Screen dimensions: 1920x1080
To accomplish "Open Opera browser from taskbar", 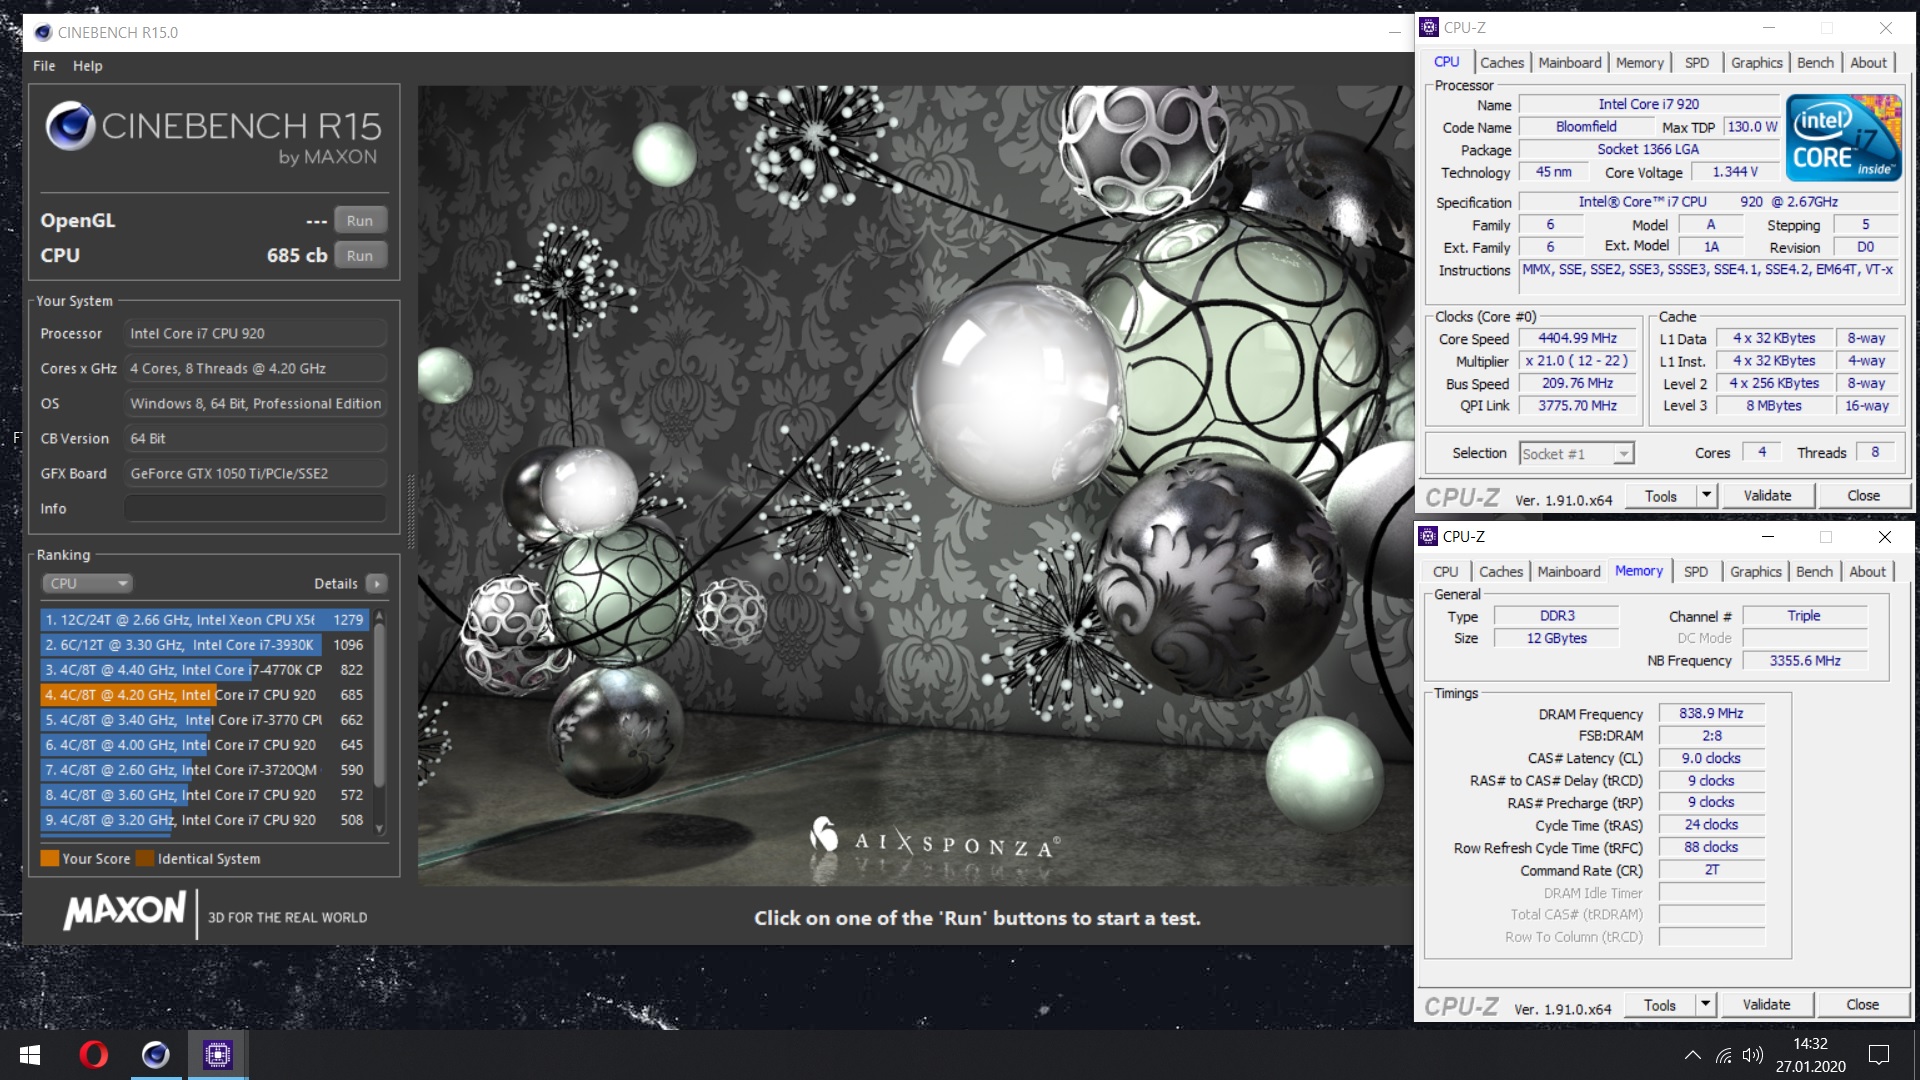I will point(94,1055).
